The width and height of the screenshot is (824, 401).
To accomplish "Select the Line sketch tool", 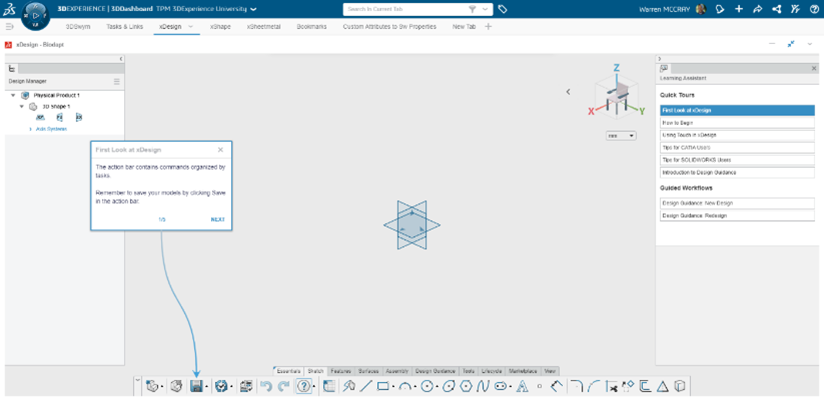I will click(366, 386).
